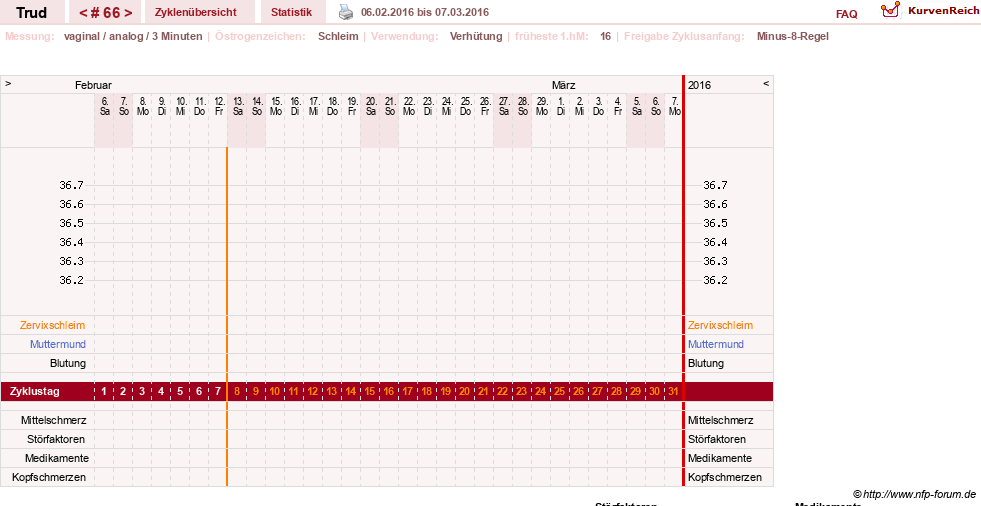Click the Östrogenzeichen value Schleim
Screen dimensions: 981x506
click(338, 36)
